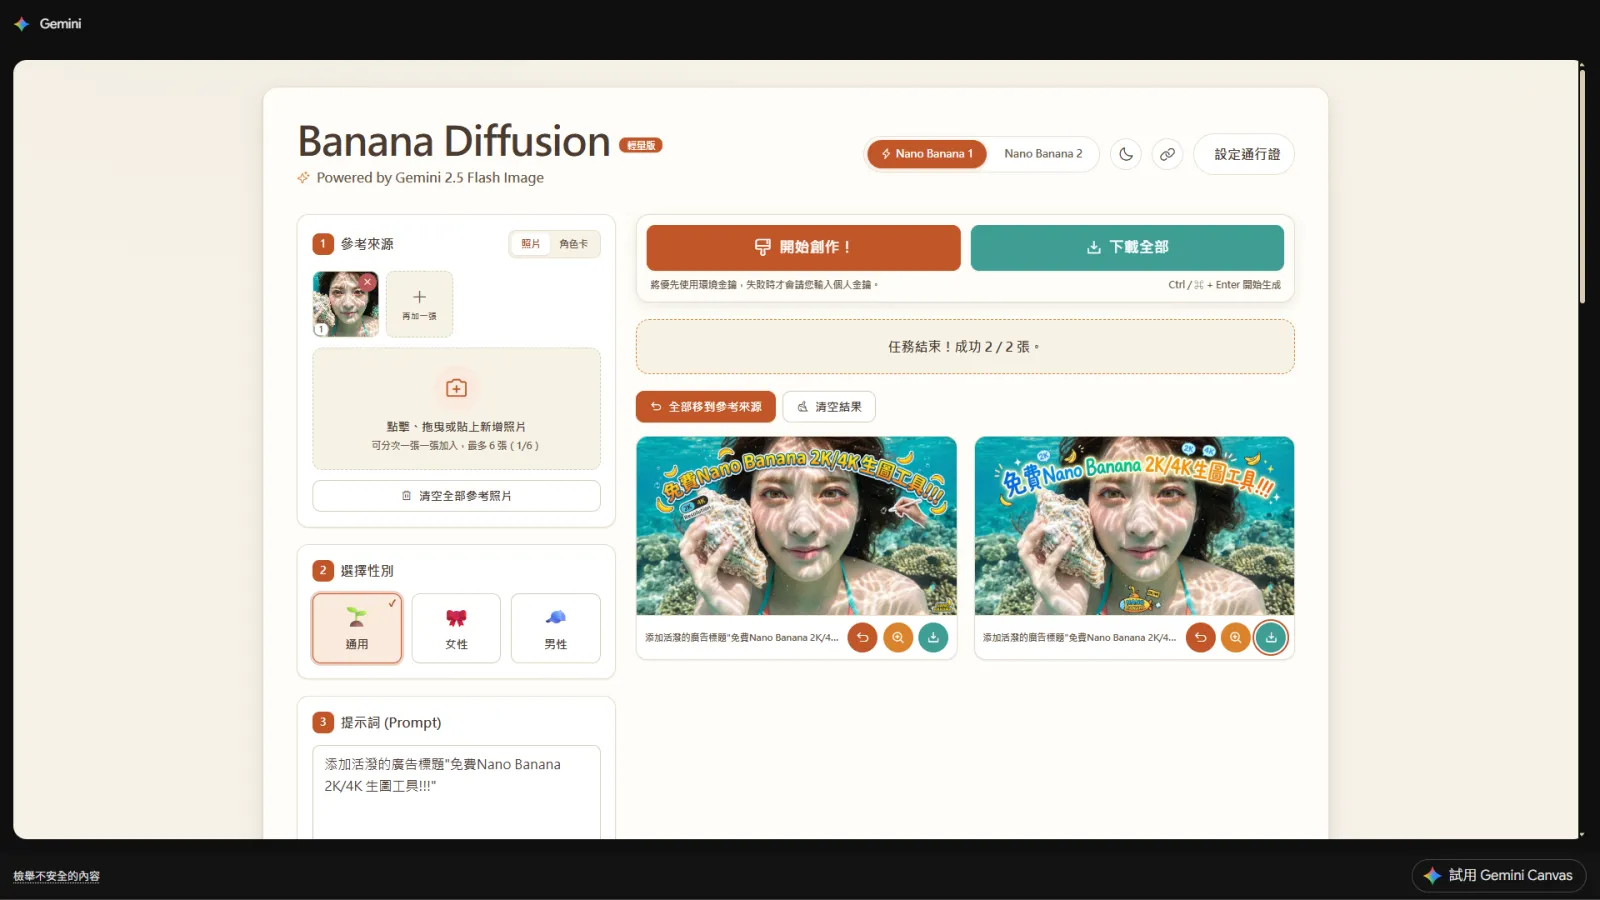Choose the 女性 gender option

coord(456,628)
